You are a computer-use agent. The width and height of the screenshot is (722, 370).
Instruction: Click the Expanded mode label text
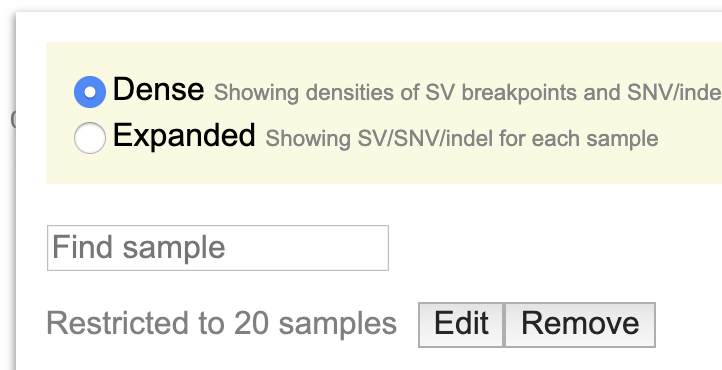click(184, 136)
